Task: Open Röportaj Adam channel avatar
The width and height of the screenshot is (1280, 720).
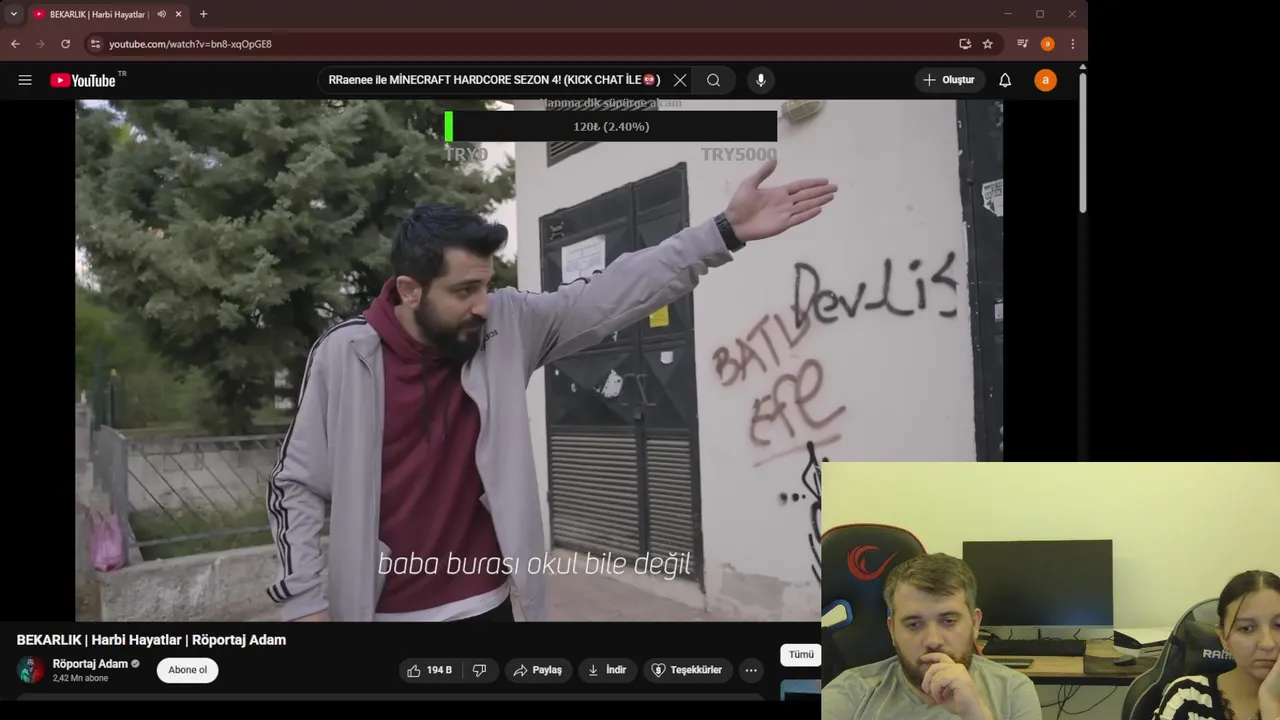Action: tap(31, 670)
